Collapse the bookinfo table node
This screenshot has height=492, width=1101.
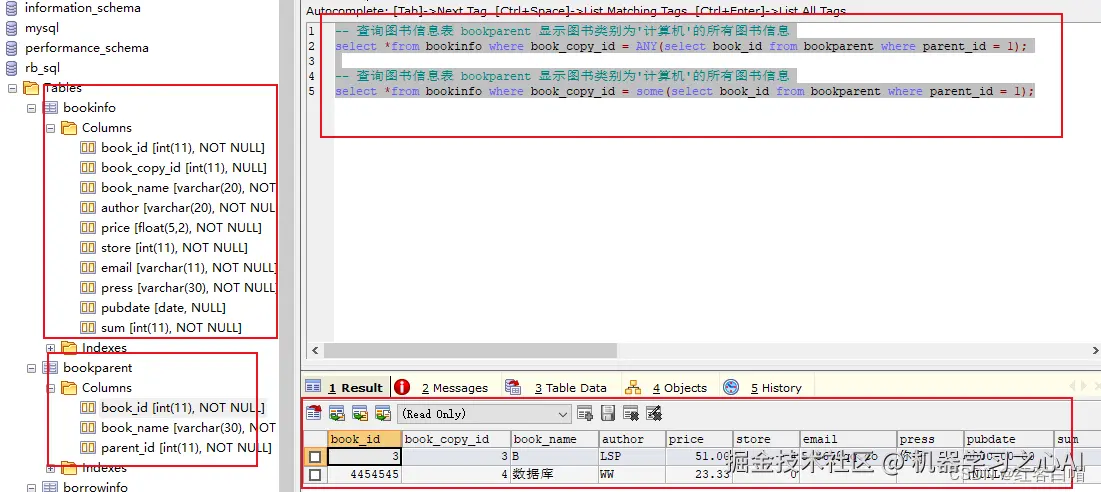coord(32,108)
